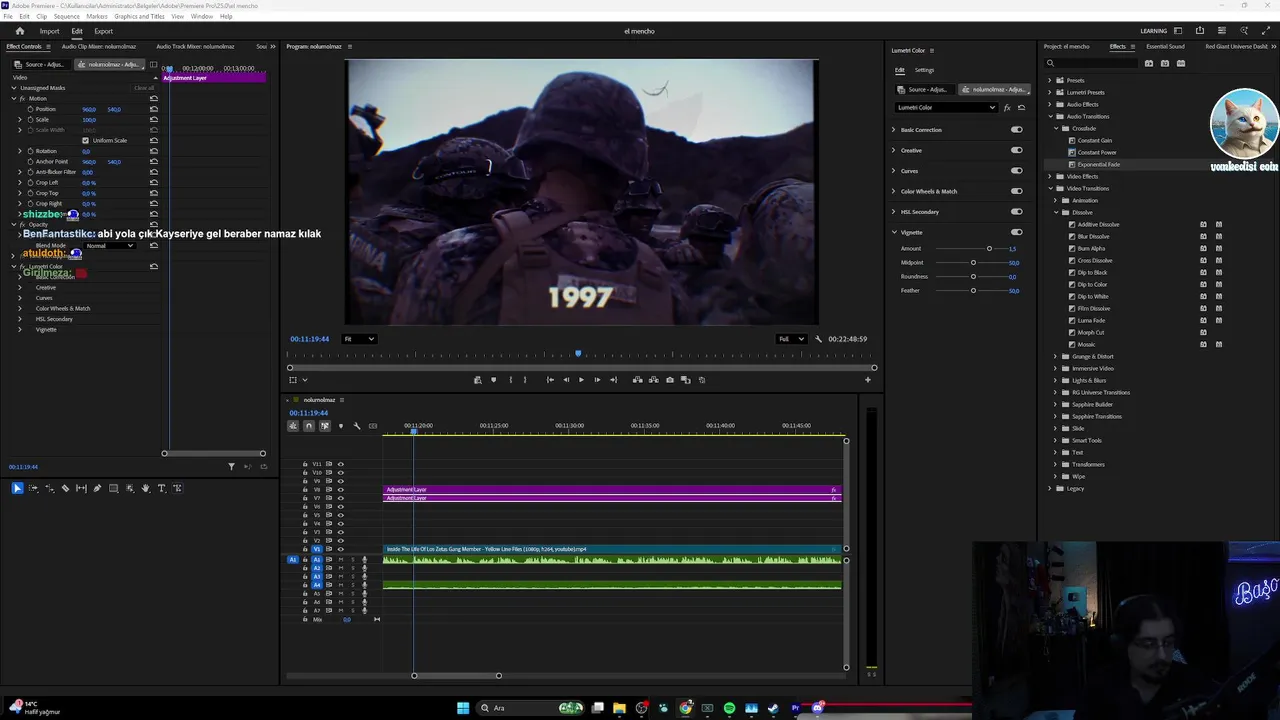Toggle the Vignette section on/off
The width and height of the screenshot is (1280, 720).
[1017, 232]
